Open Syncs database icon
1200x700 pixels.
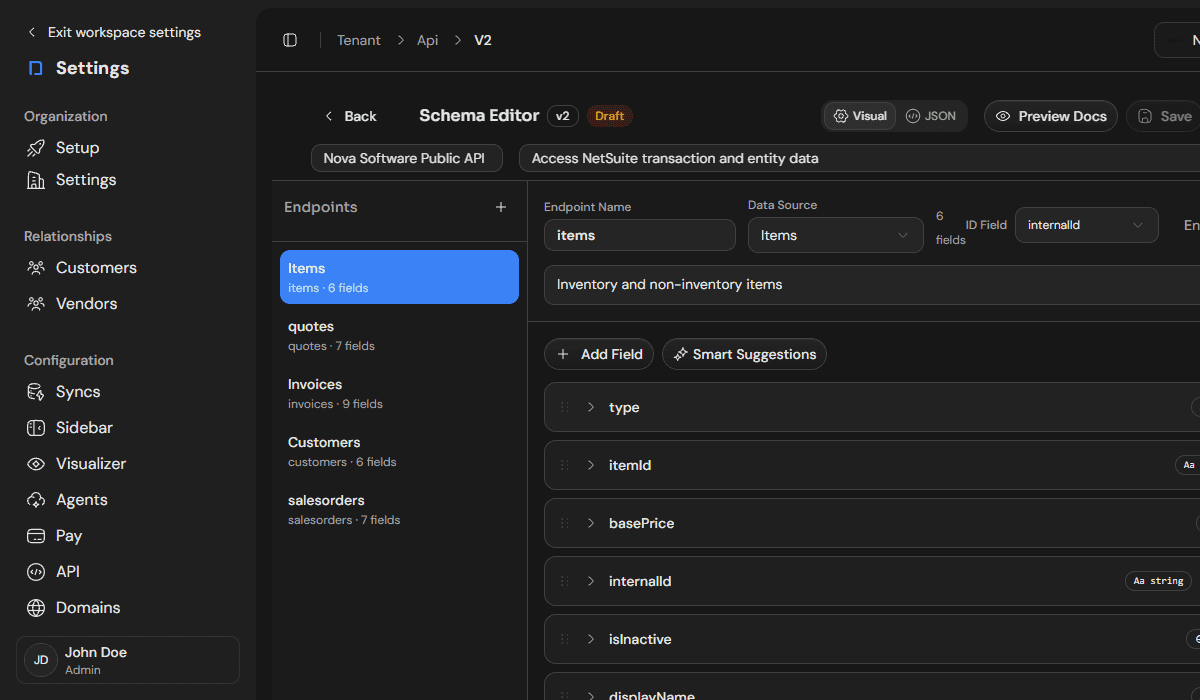tap(36, 392)
